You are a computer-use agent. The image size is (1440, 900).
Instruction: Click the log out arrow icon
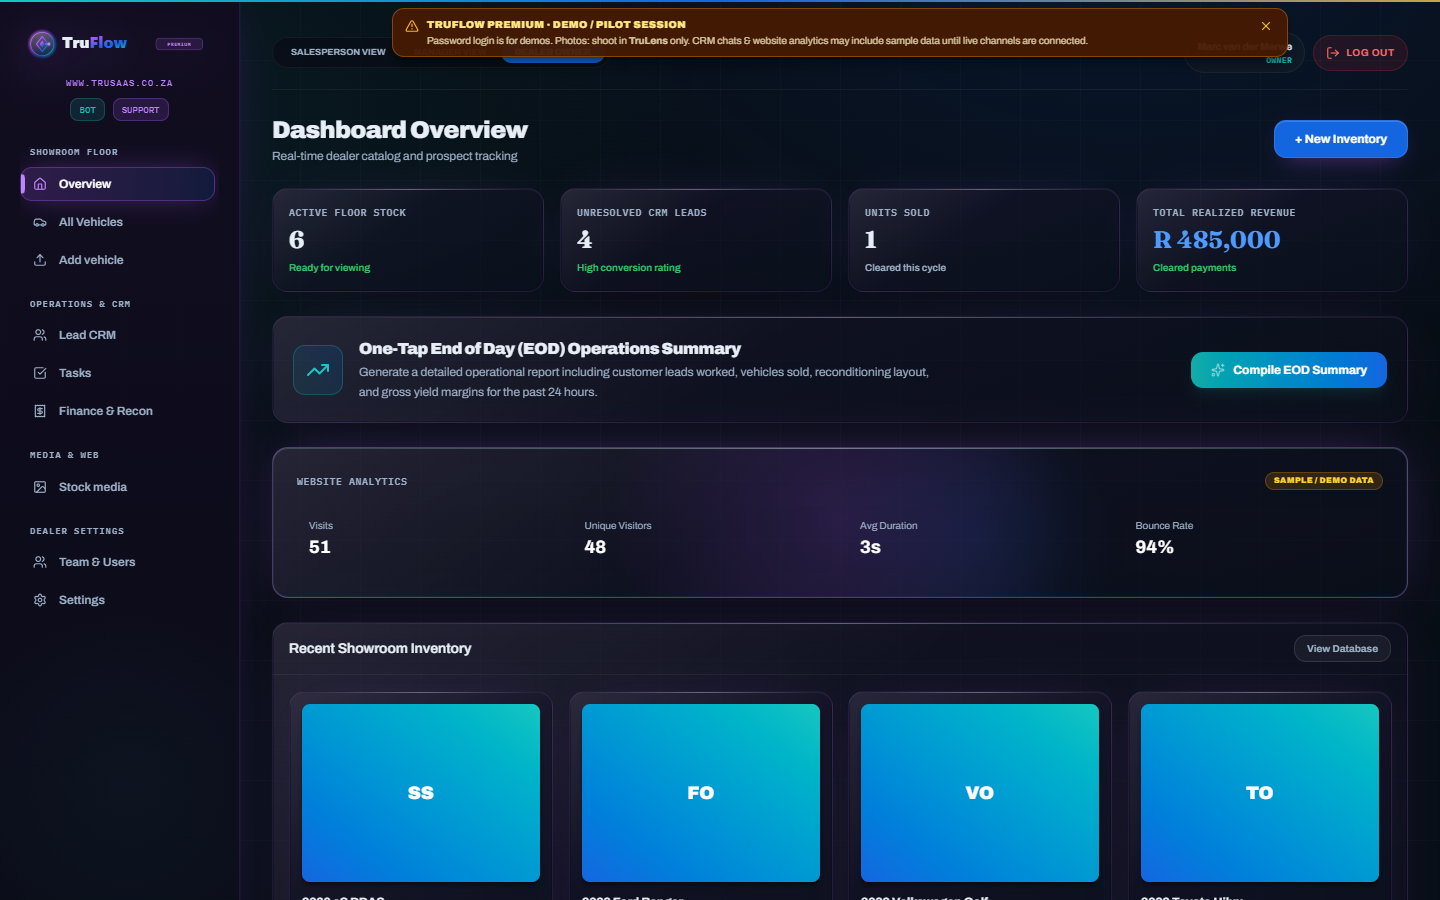[x=1332, y=53]
